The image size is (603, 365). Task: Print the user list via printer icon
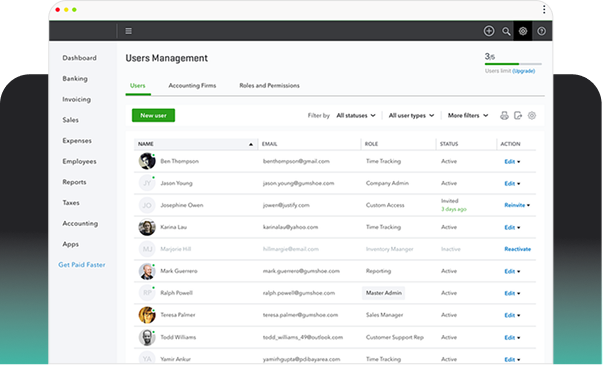coord(504,115)
